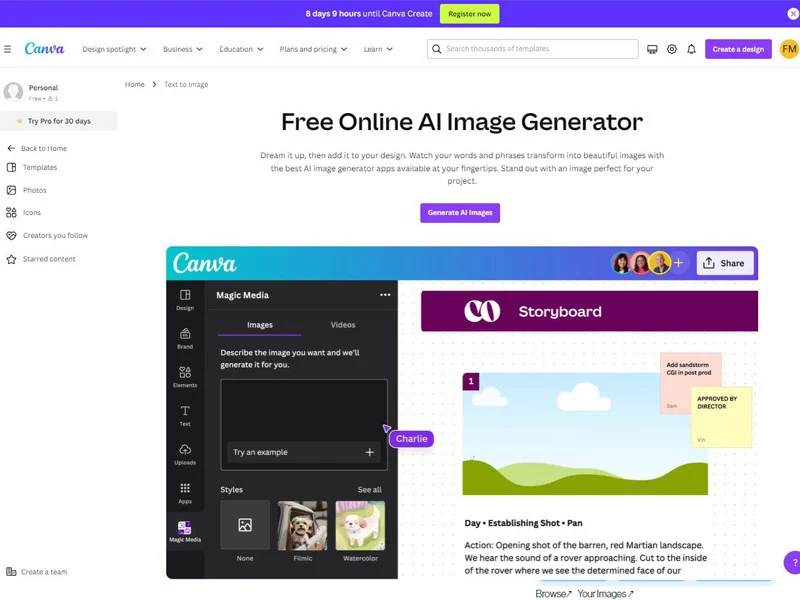
Task: Select the Uploads tool in editor sidebar
Action: (185, 454)
